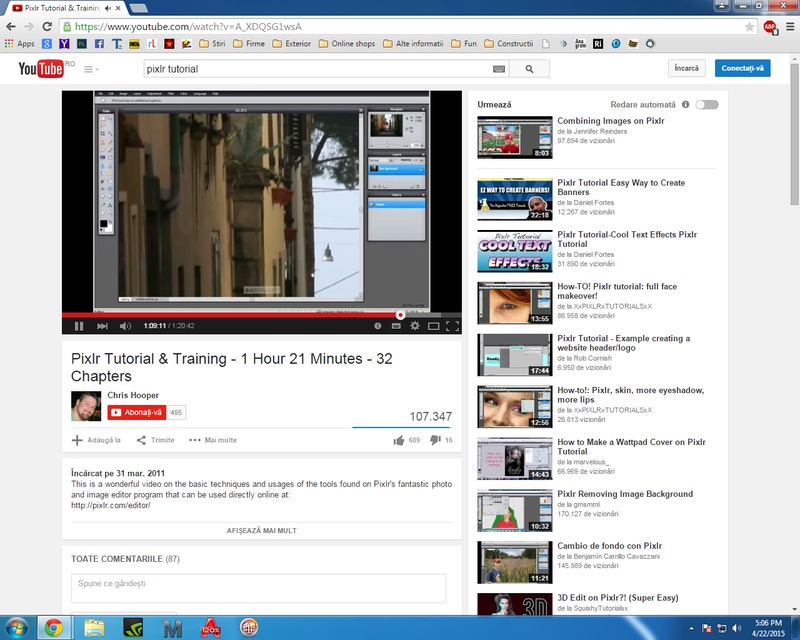Open the Windows Start button
The image size is (800, 640).
point(16,628)
